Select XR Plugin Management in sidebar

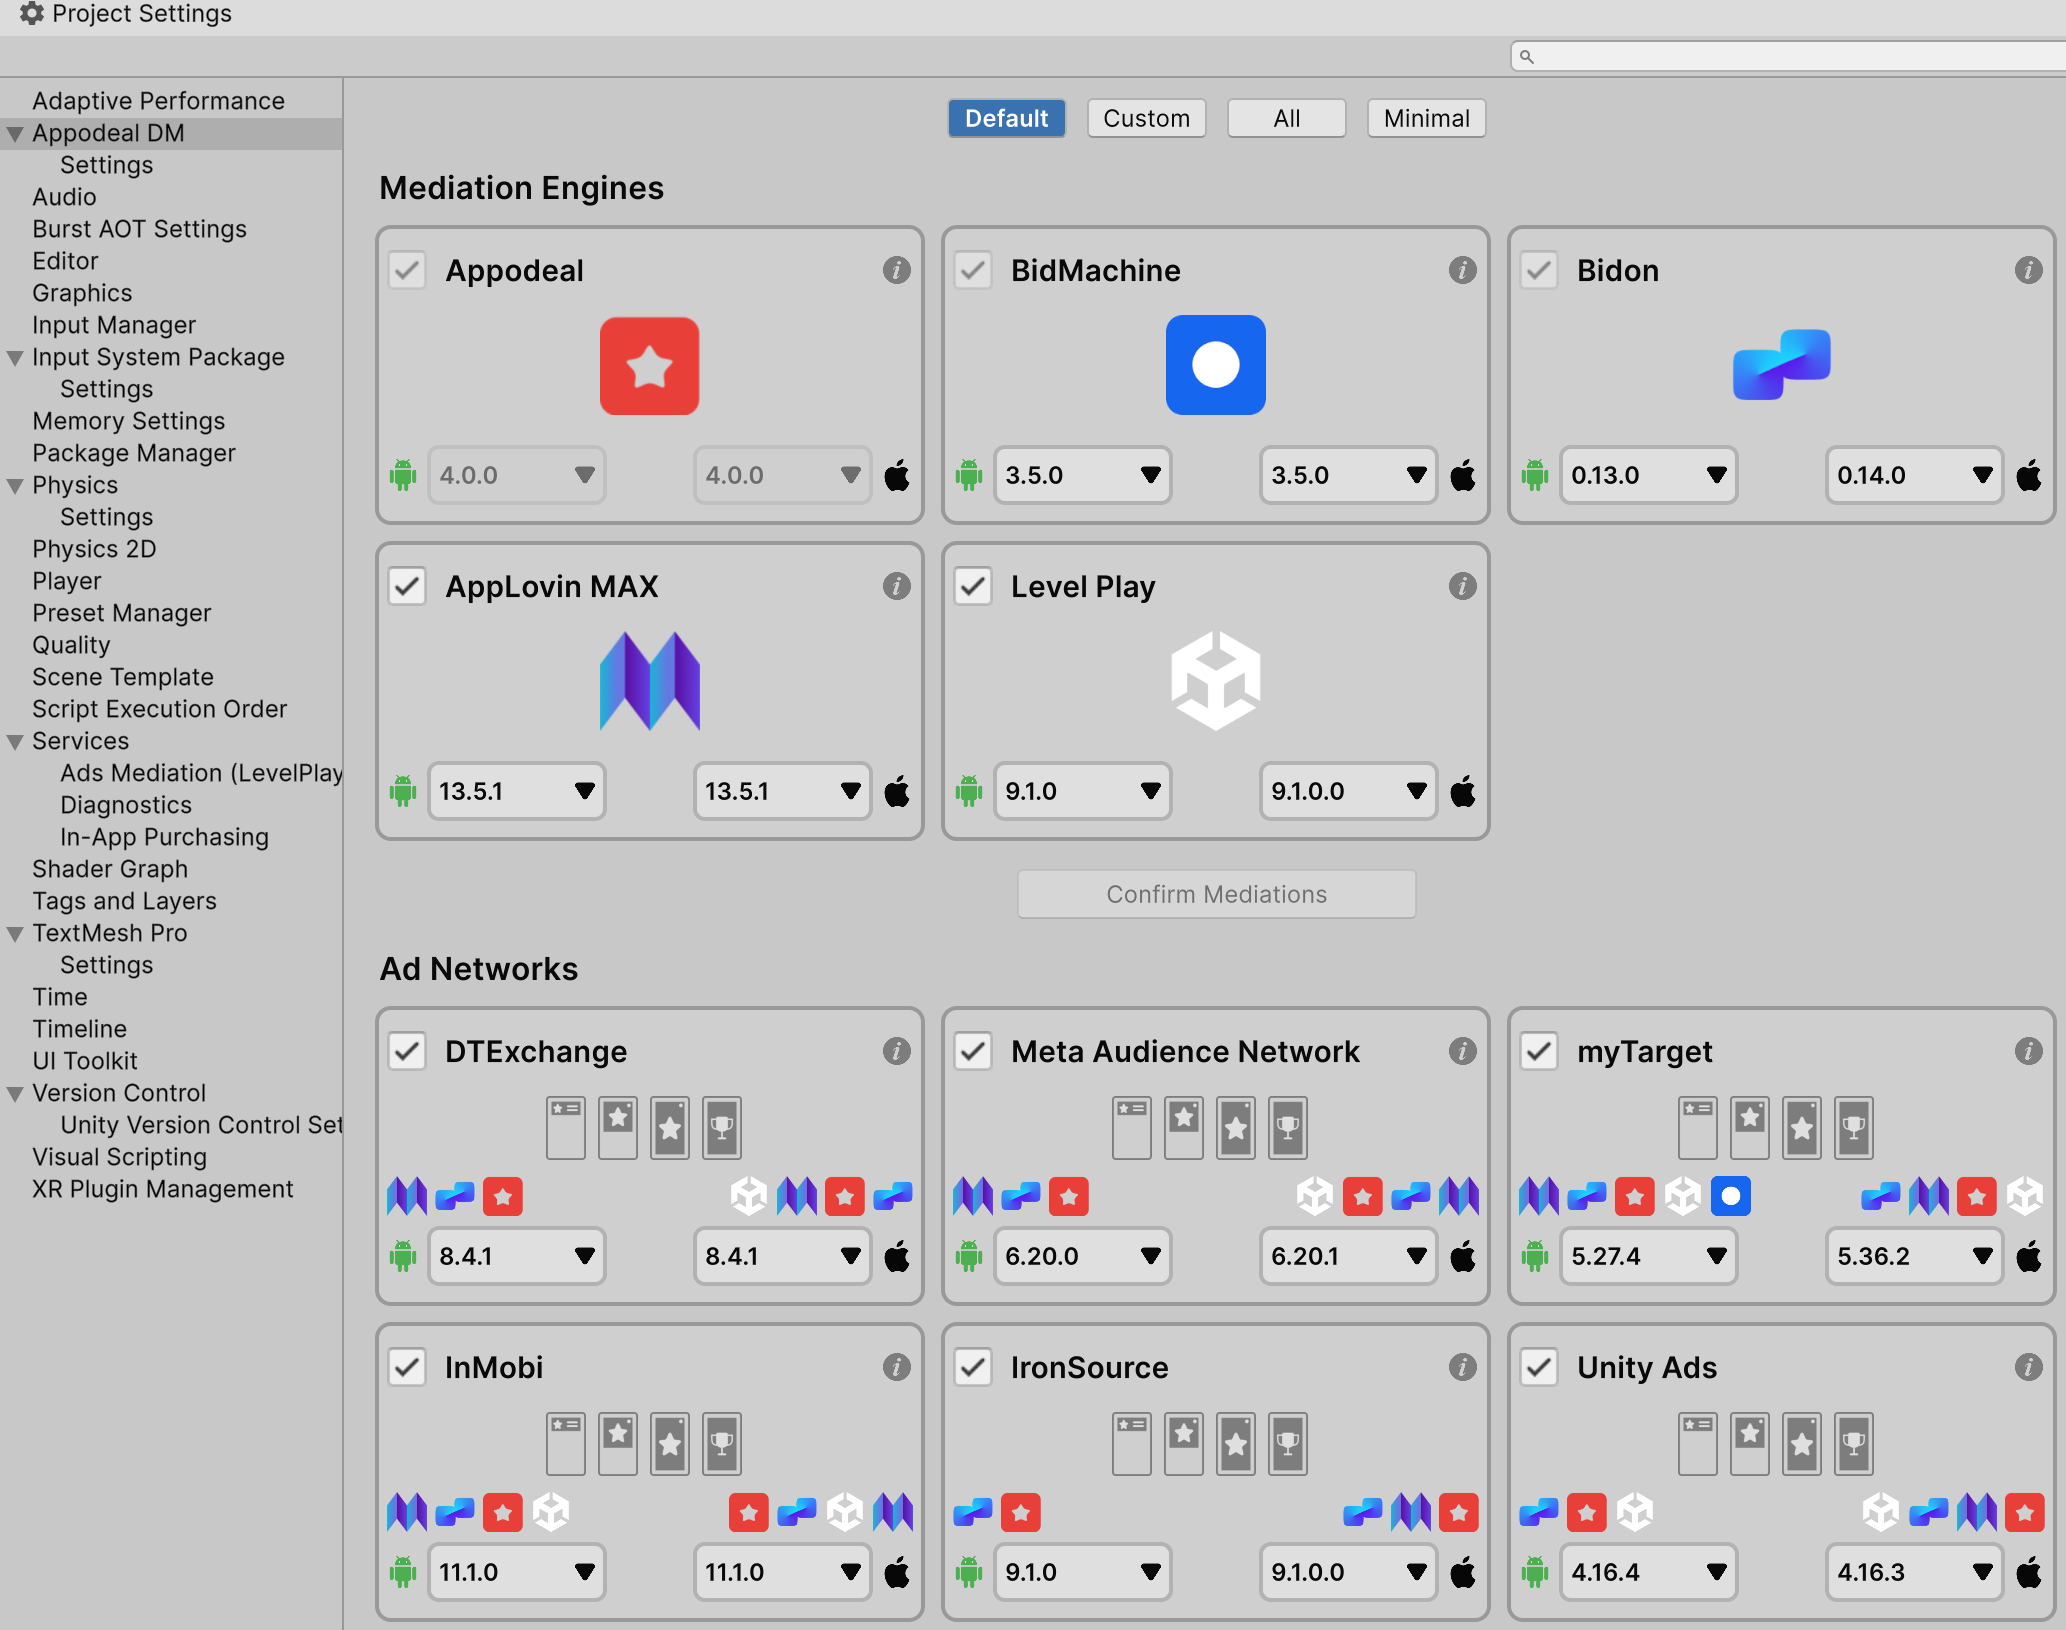coord(163,1189)
